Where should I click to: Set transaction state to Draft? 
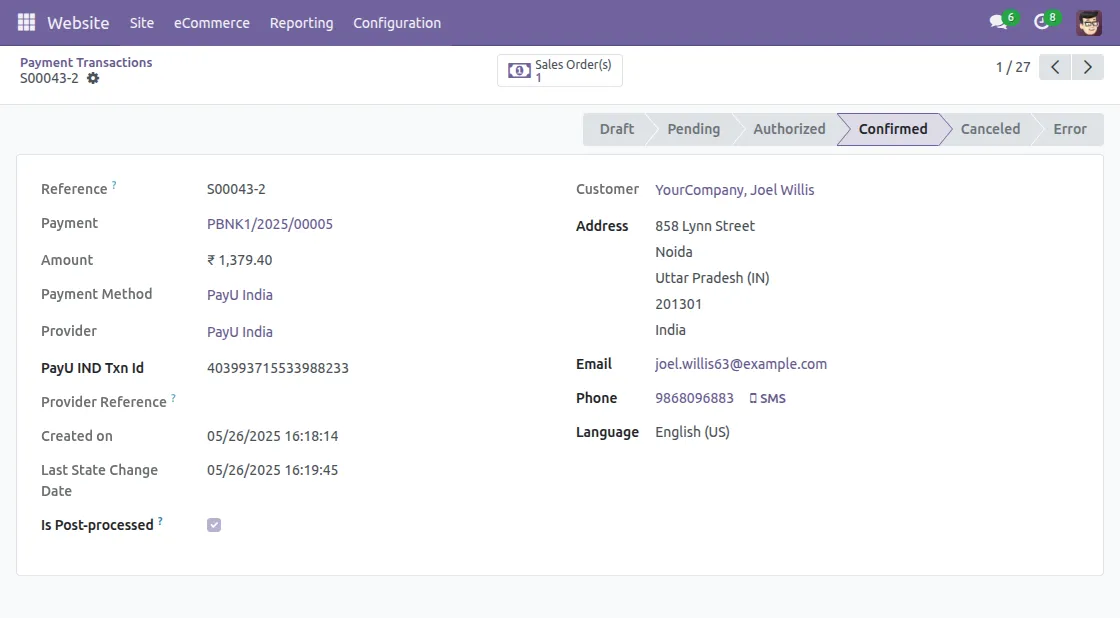point(616,128)
